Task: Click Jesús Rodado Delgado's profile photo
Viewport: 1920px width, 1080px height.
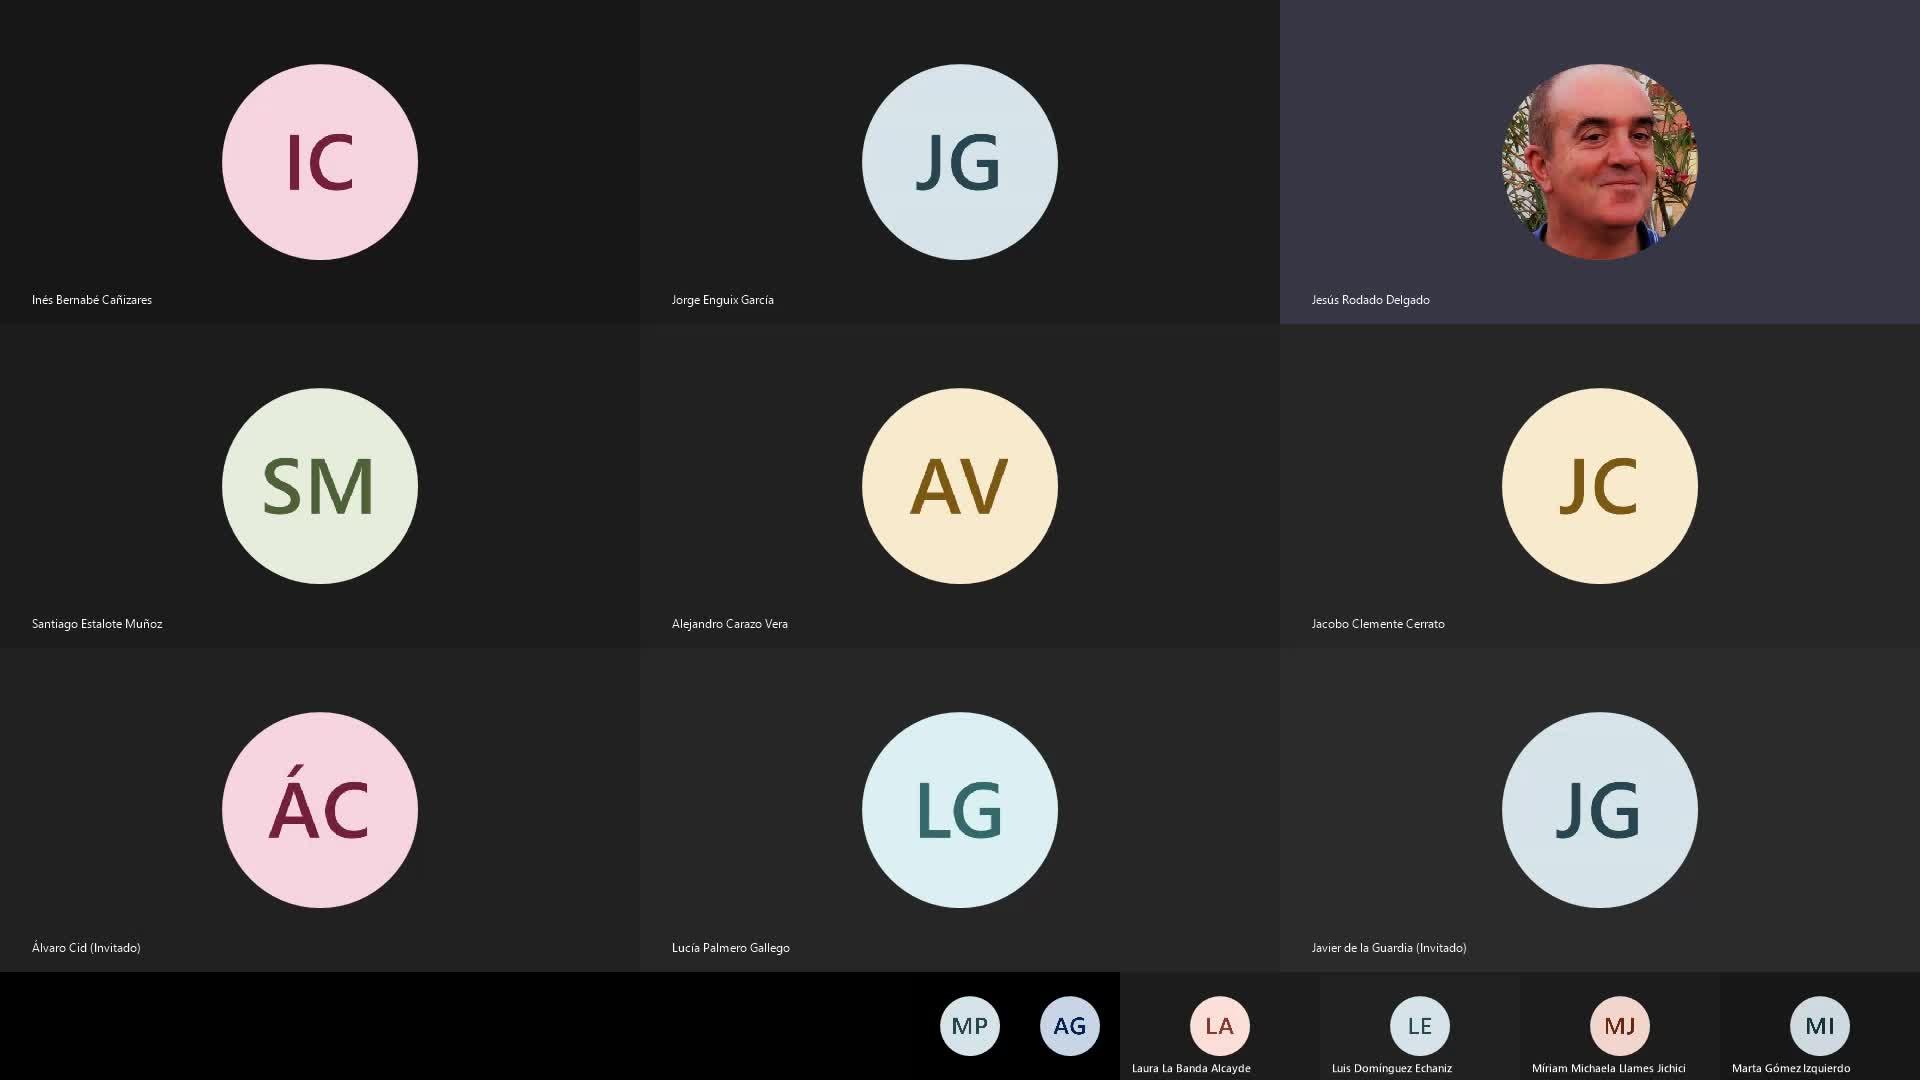Action: click(x=1600, y=162)
